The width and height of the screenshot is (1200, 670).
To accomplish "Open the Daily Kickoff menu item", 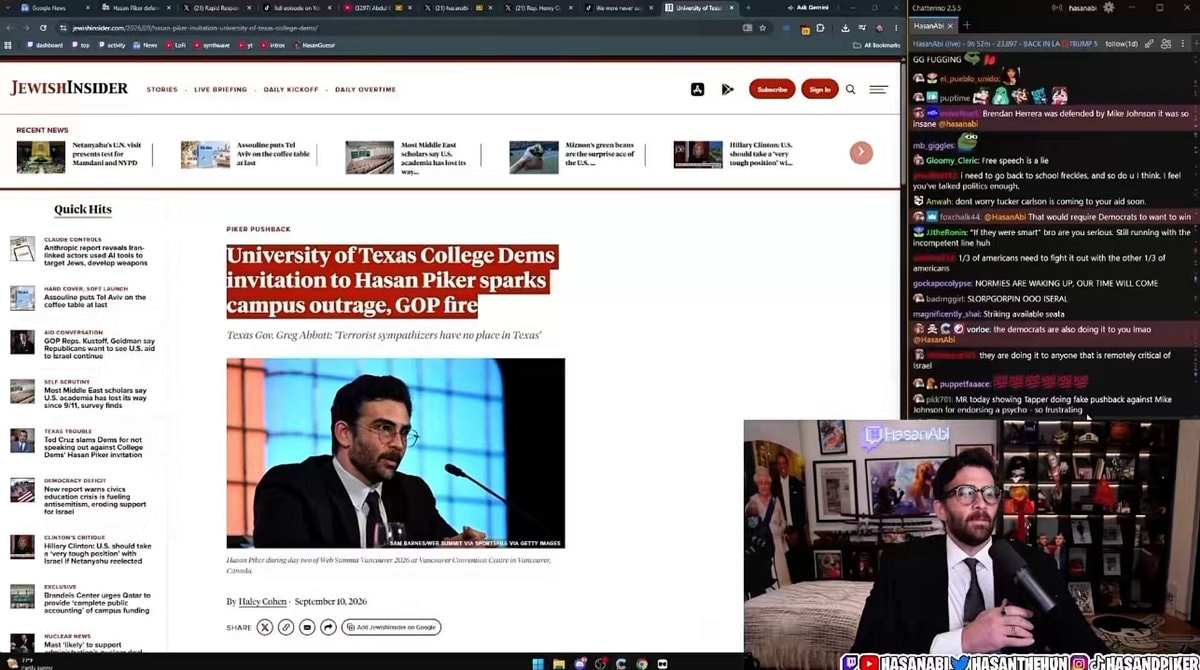I will [x=291, y=89].
